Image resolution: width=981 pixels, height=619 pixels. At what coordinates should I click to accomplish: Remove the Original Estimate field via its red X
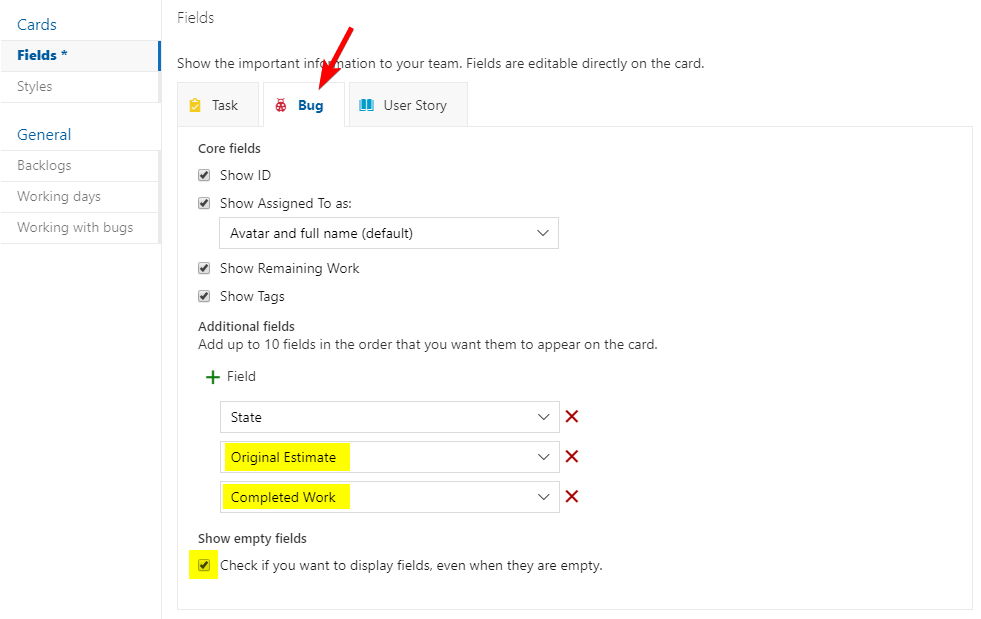click(572, 456)
